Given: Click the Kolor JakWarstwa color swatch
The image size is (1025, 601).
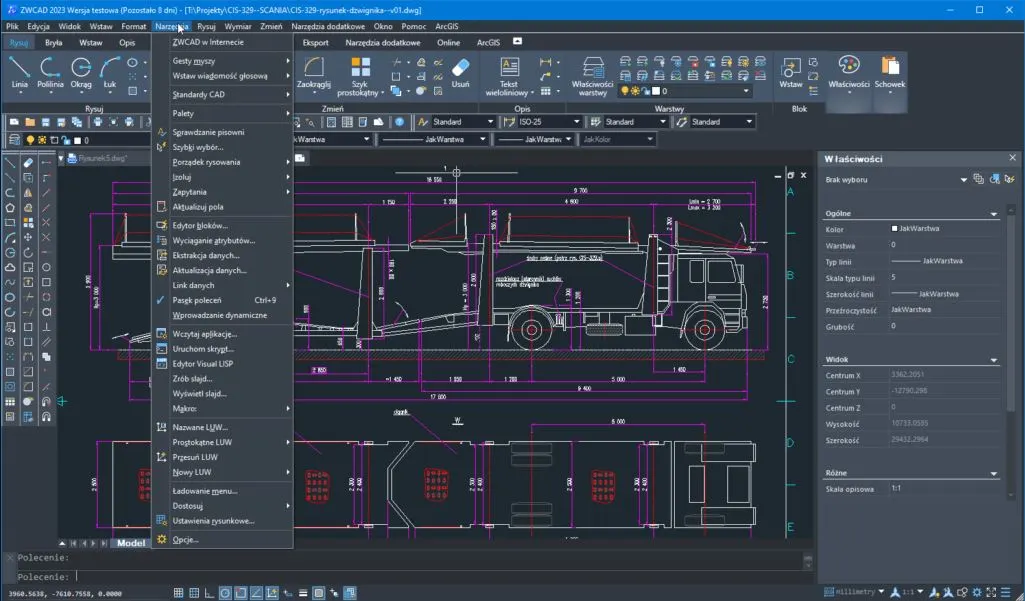Looking at the screenshot, I should (x=895, y=229).
